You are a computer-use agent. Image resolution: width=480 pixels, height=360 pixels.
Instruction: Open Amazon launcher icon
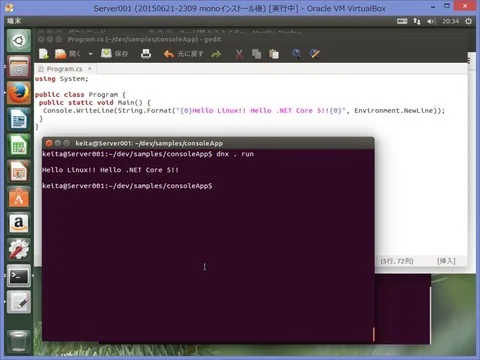coord(19,223)
